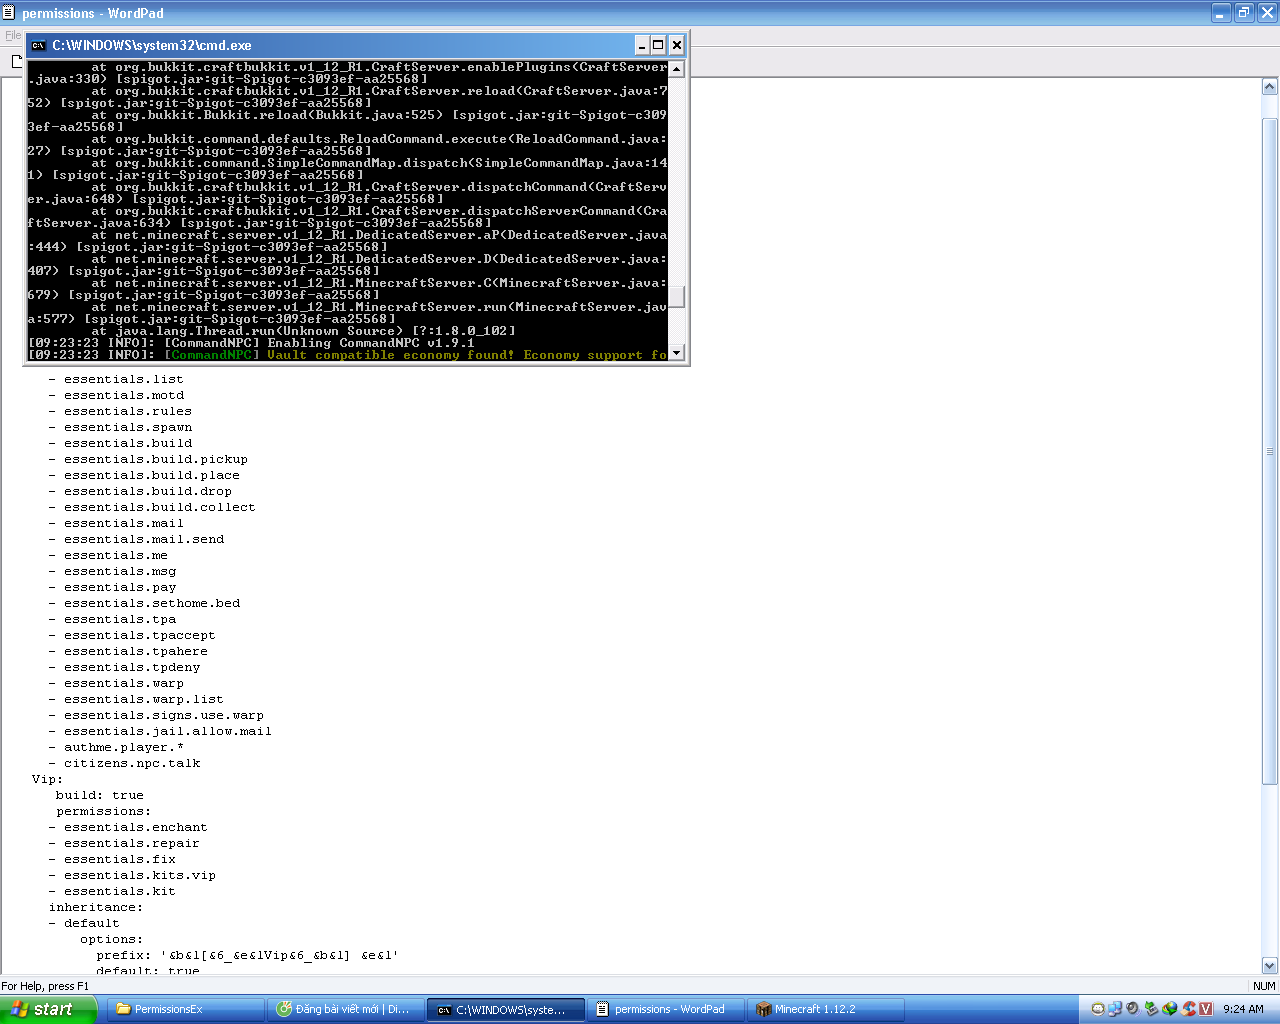1280x1024 pixels.
Task: Click the taskbar clock showing 9:24 AM
Action: pyautogui.click(x=1243, y=1009)
